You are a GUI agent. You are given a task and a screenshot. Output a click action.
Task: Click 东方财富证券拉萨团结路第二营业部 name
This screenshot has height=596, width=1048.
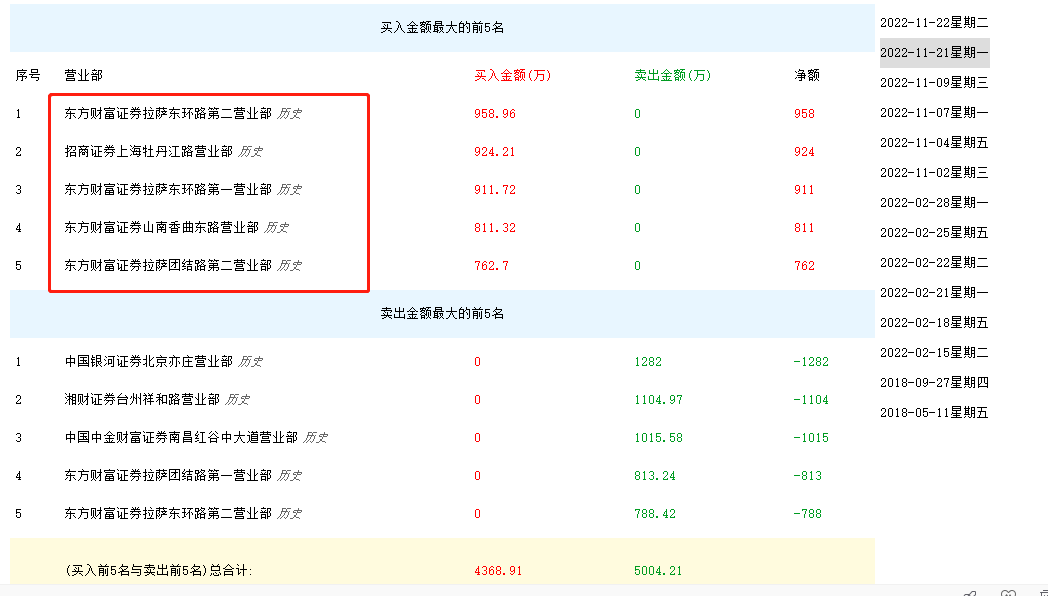click(x=168, y=266)
